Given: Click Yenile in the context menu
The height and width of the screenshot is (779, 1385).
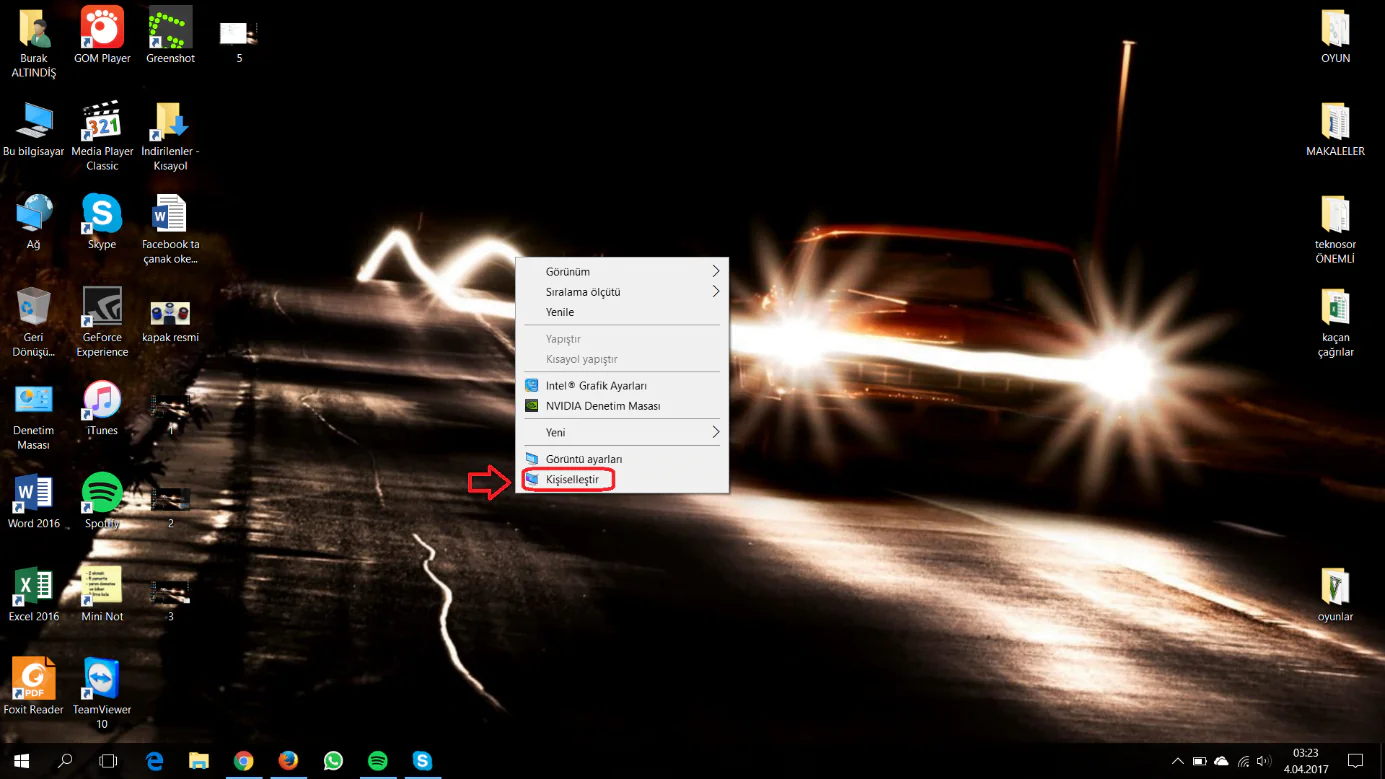Looking at the screenshot, I should tap(560, 312).
